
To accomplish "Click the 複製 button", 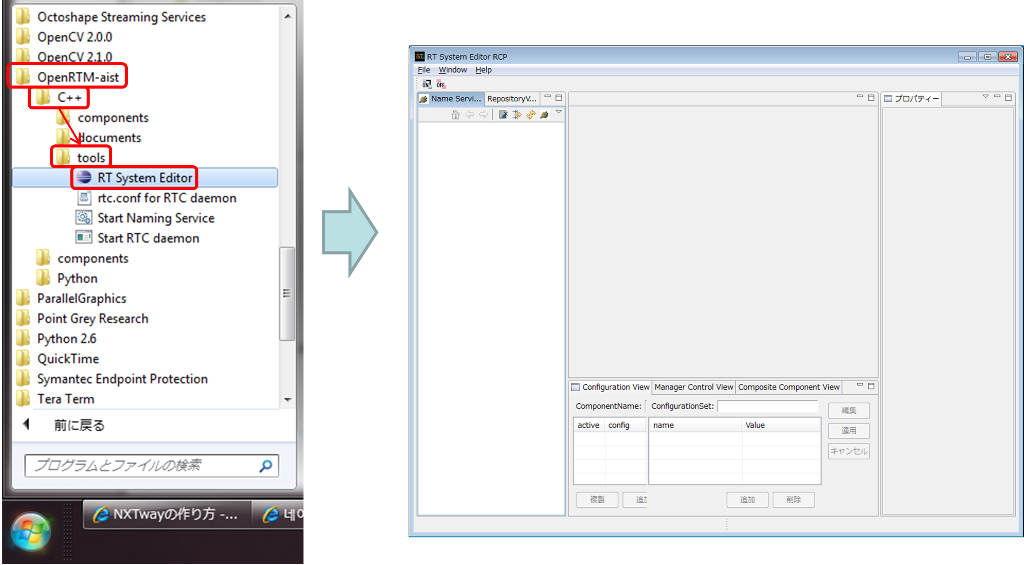I will click(x=597, y=500).
